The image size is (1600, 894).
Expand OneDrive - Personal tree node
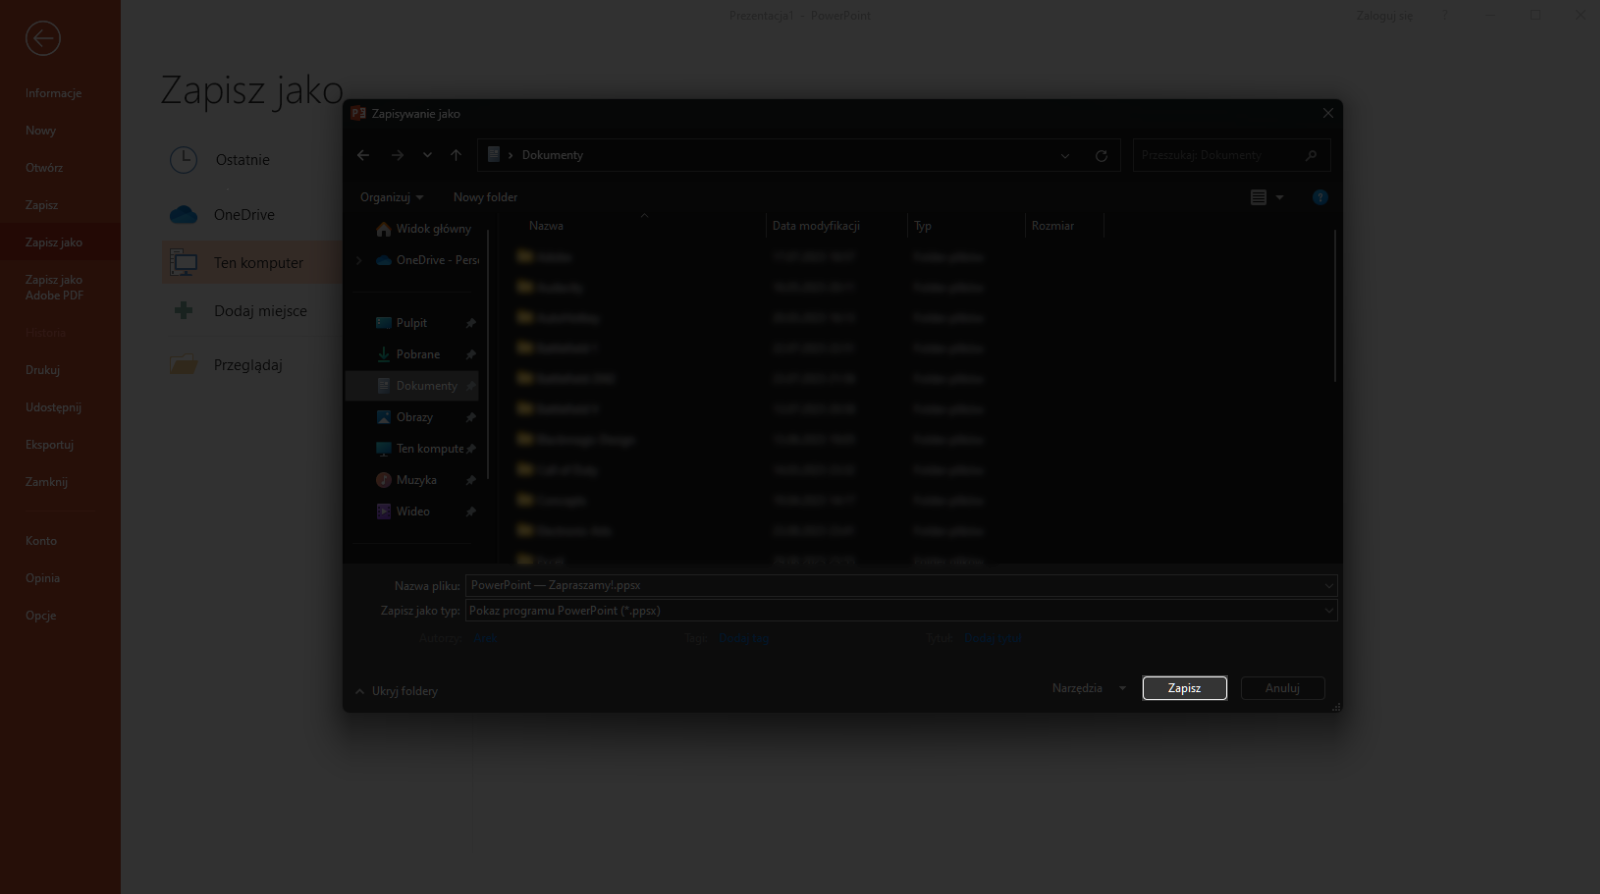pyautogui.click(x=359, y=260)
